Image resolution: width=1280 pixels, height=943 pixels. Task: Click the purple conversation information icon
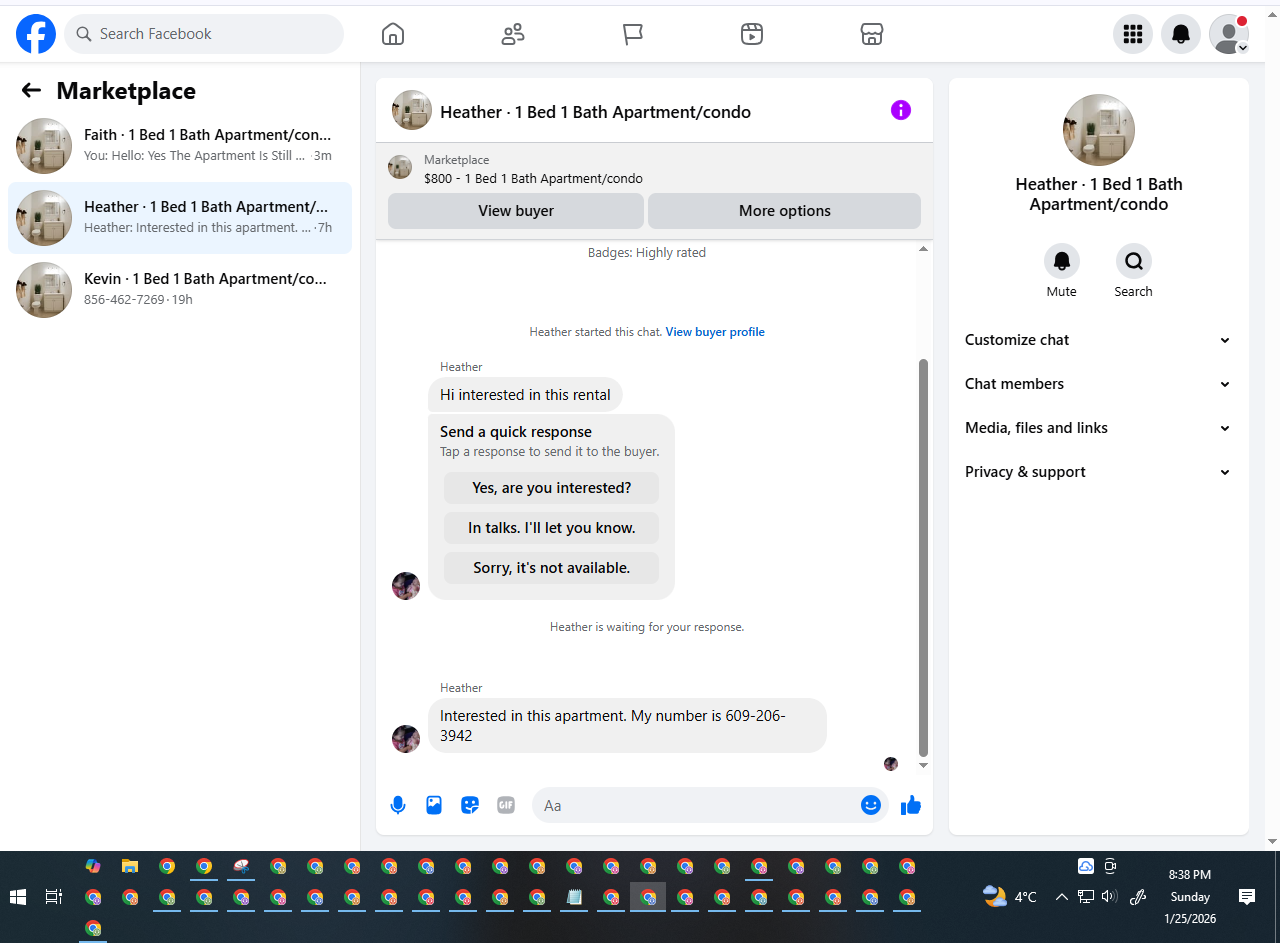click(901, 110)
